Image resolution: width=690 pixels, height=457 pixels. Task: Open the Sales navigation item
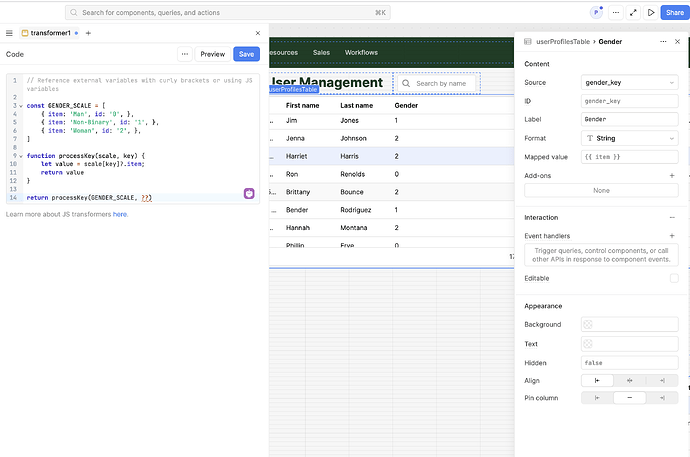(x=321, y=52)
